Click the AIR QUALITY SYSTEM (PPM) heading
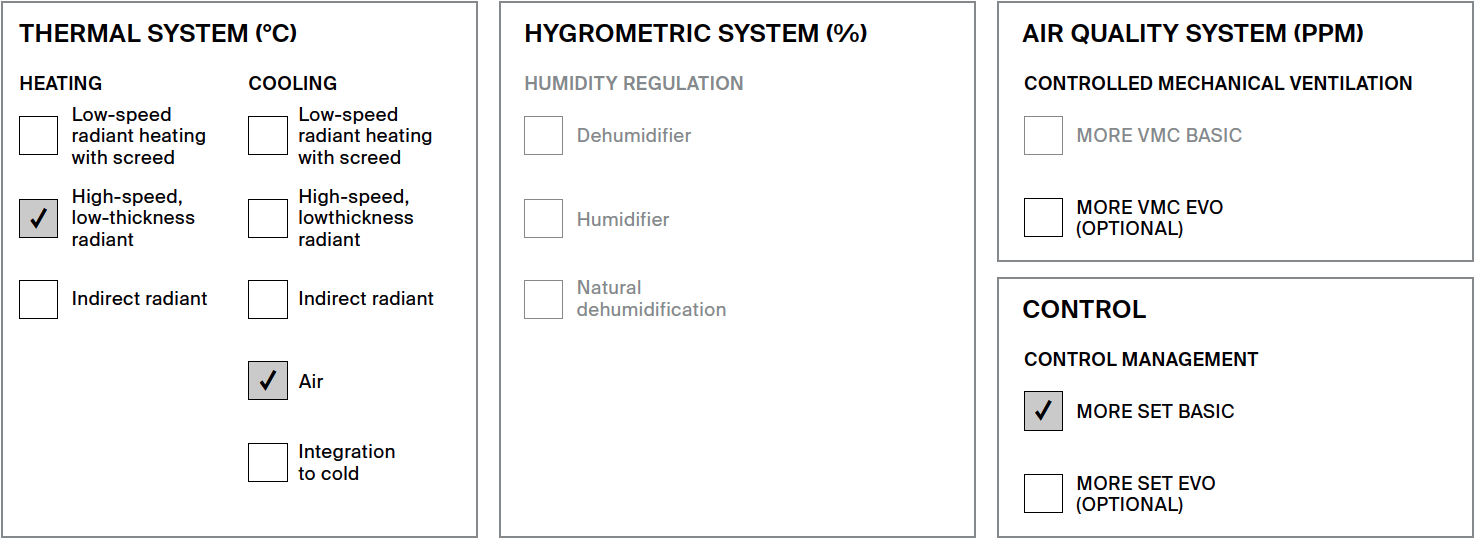Viewport: 1476px width, 540px height. pyautogui.click(x=1193, y=34)
